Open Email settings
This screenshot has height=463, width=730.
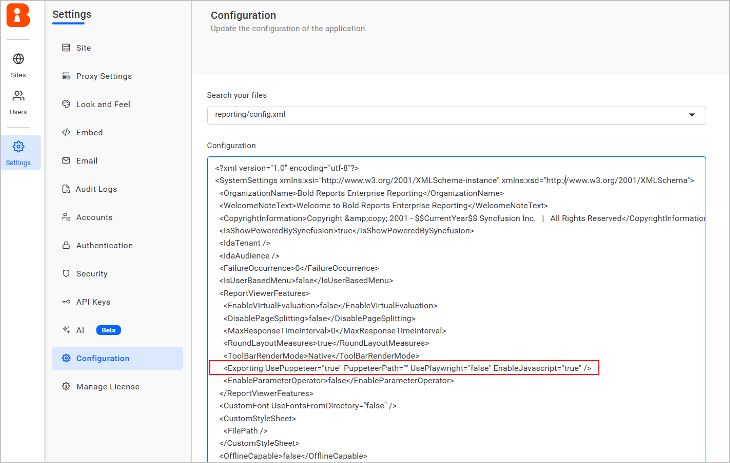point(87,161)
